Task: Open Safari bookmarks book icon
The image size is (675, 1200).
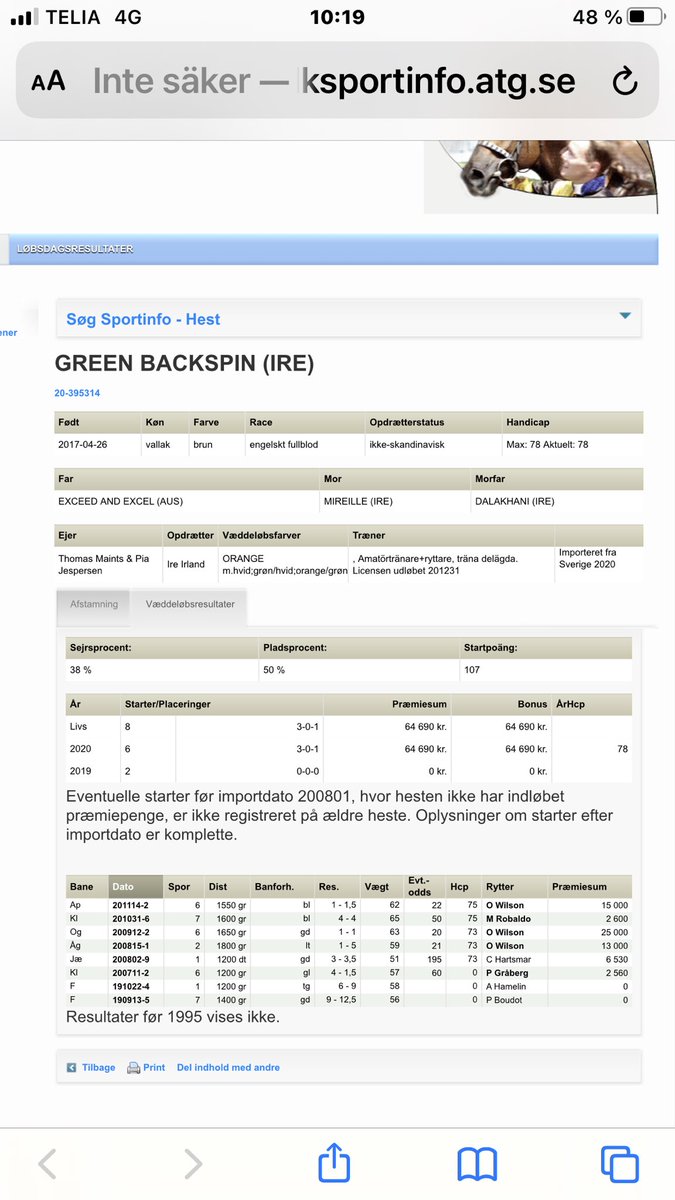Action: [x=477, y=1165]
